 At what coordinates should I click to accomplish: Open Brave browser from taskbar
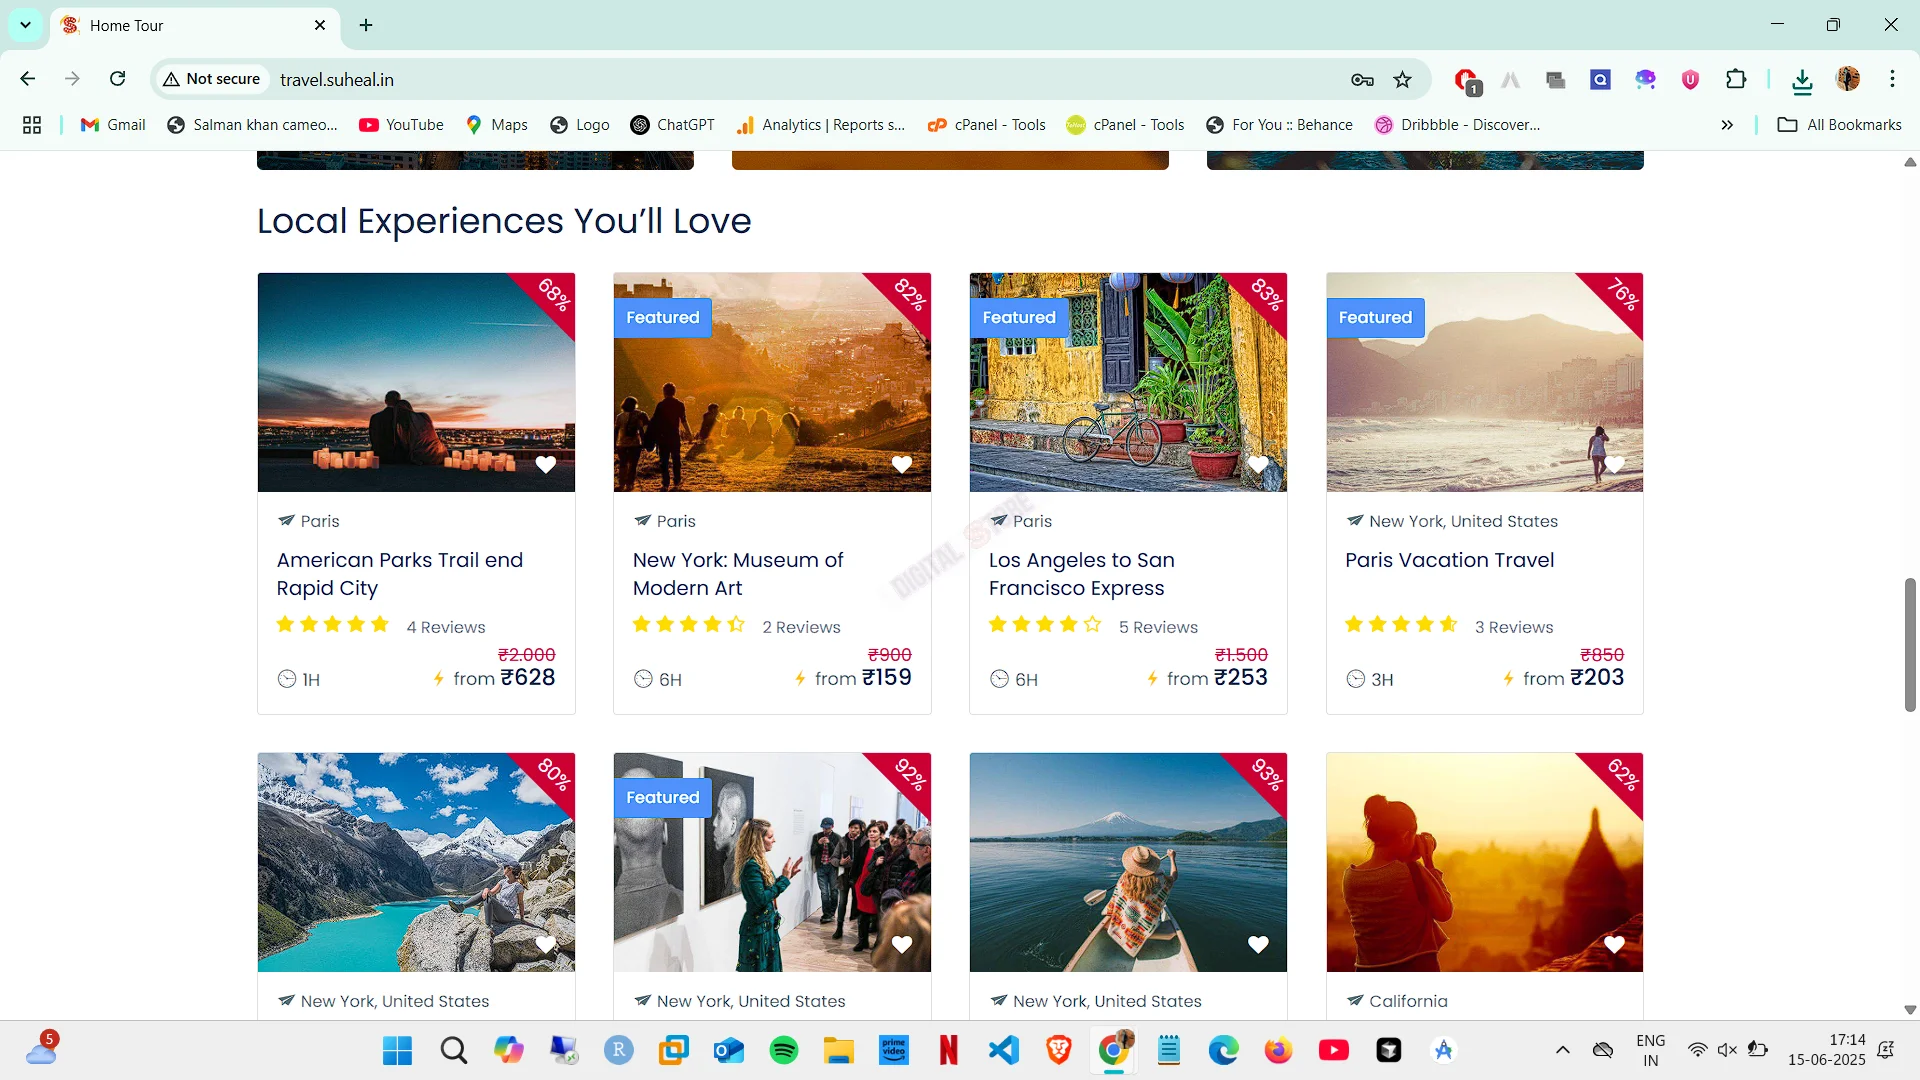point(1059,1050)
